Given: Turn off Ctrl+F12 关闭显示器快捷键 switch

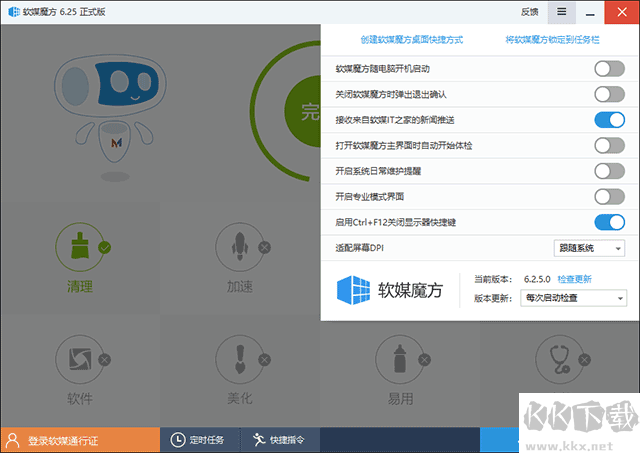Looking at the screenshot, I should click(609, 222).
